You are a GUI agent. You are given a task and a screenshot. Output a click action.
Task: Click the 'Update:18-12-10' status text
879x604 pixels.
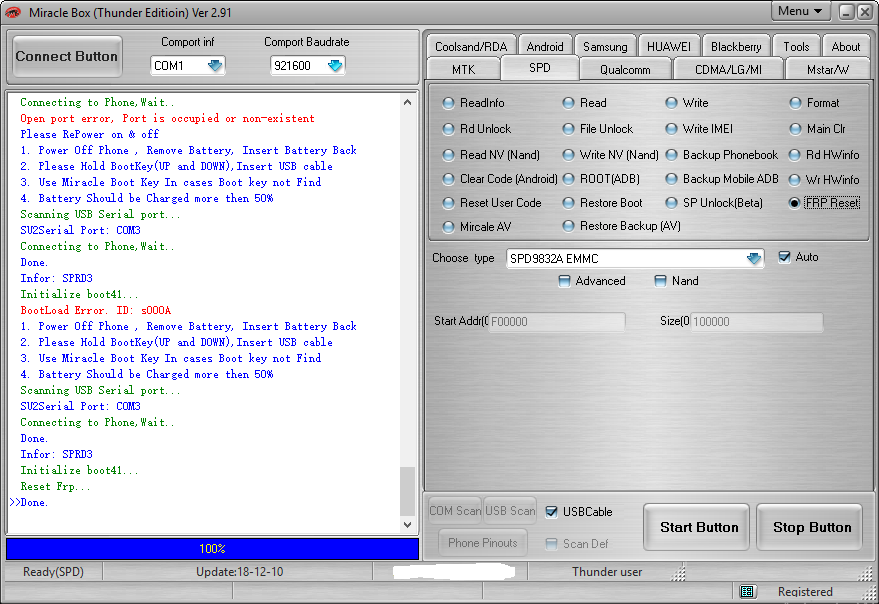tap(239, 571)
